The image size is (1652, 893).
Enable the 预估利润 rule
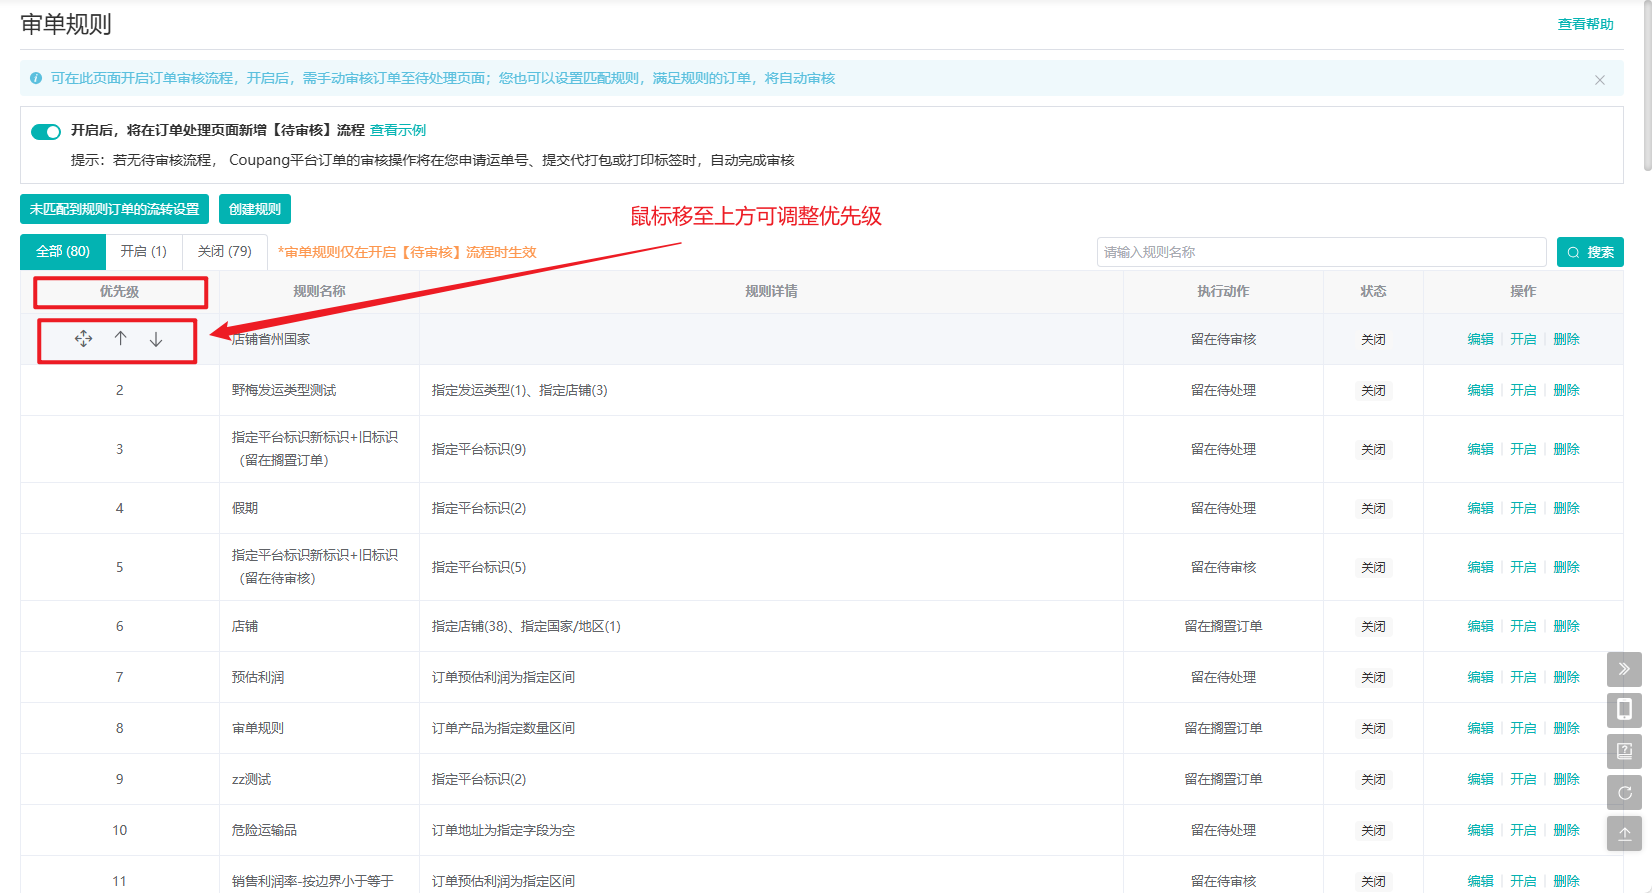[x=1523, y=678]
